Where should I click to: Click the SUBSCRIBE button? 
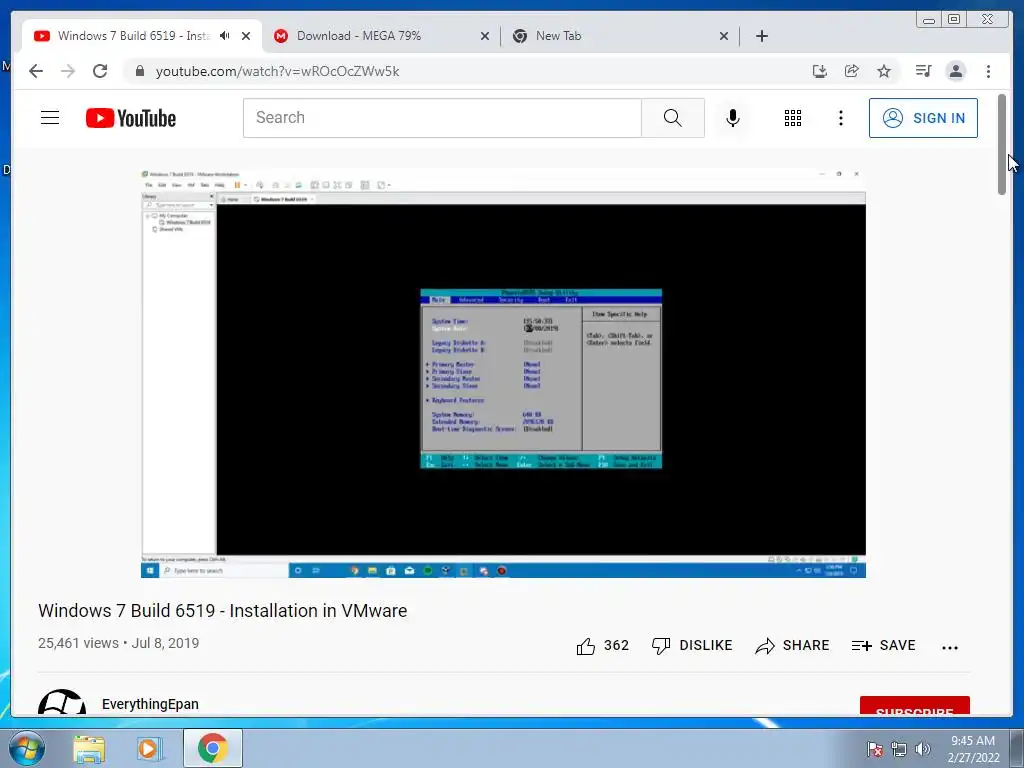click(x=914, y=706)
